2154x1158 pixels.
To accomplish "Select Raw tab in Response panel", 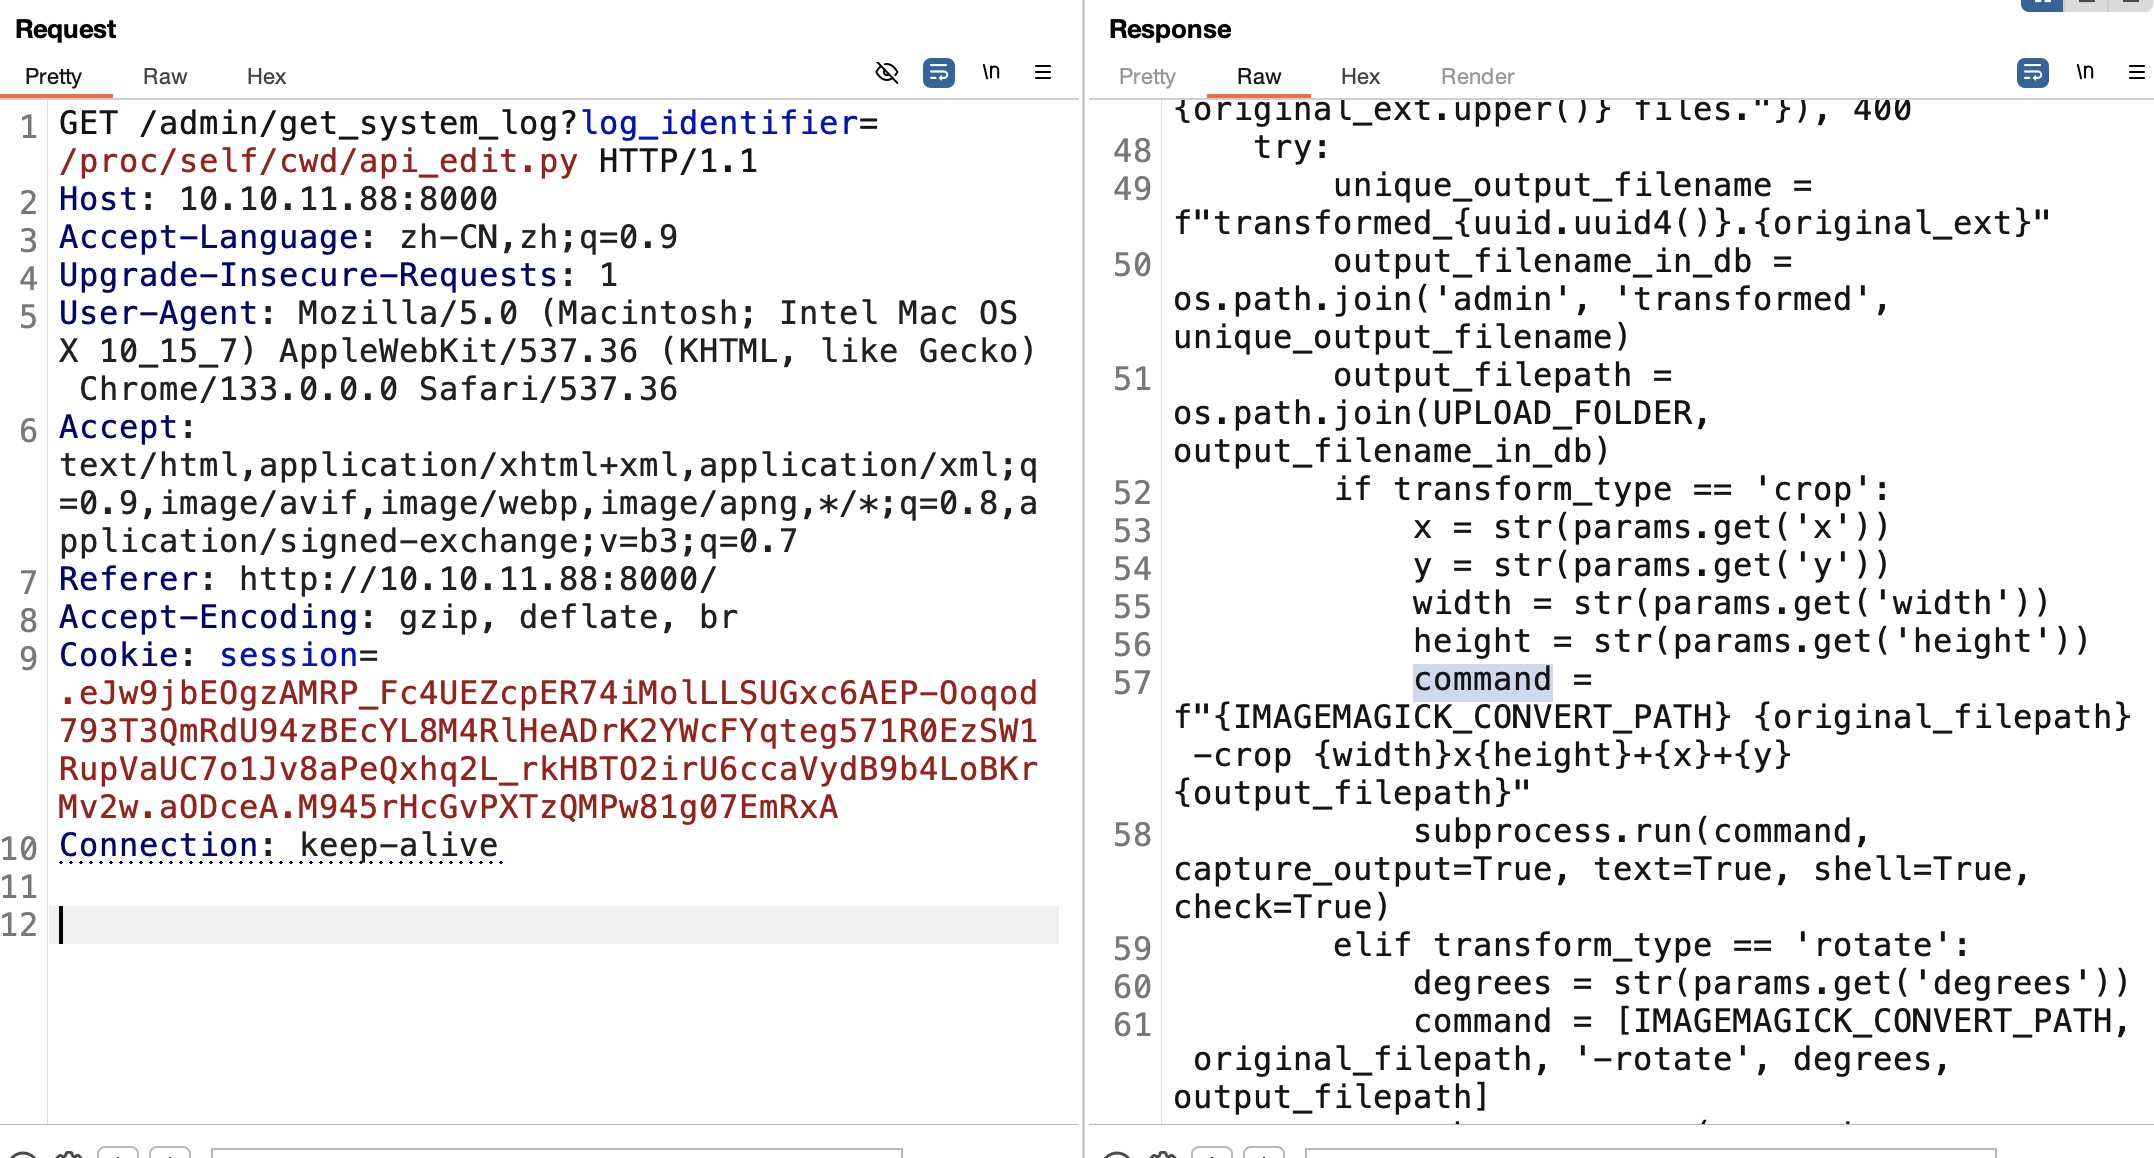I will [1258, 77].
